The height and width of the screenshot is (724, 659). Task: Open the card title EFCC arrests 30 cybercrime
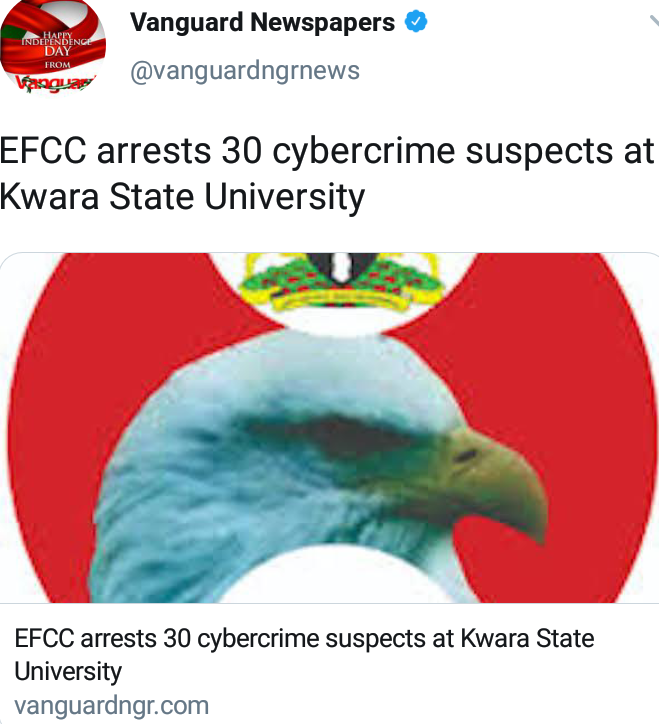tap(304, 655)
